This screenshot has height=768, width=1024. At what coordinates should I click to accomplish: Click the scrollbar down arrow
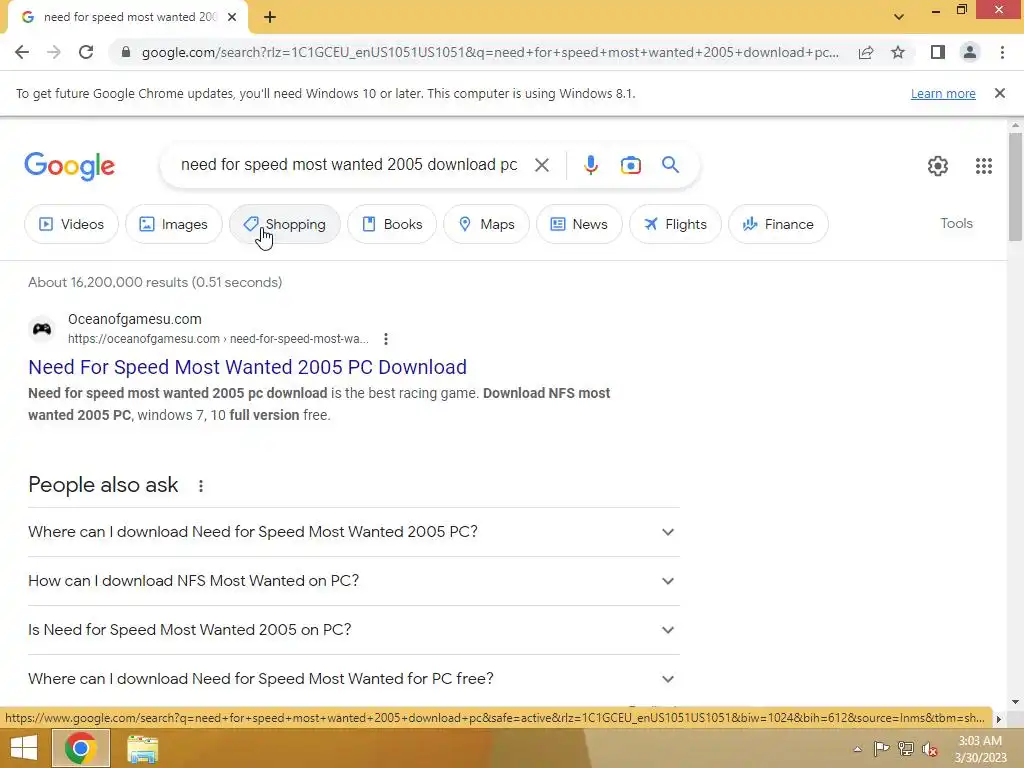click(1015, 702)
